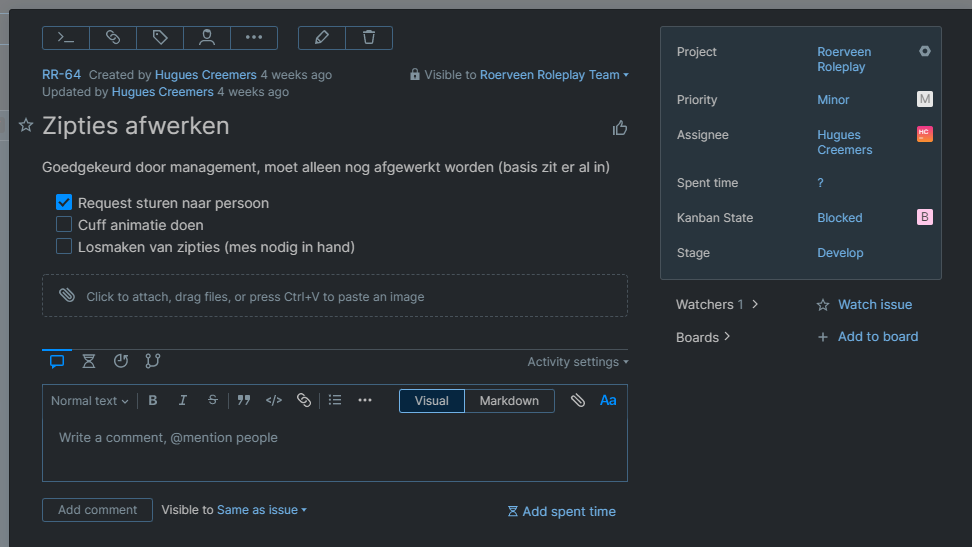Click the assignee person icon in toolbar
972x547 pixels.
(x=207, y=38)
